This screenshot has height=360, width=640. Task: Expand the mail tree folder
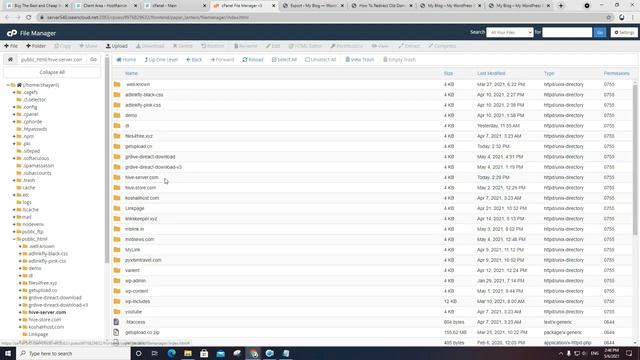tap(14, 217)
